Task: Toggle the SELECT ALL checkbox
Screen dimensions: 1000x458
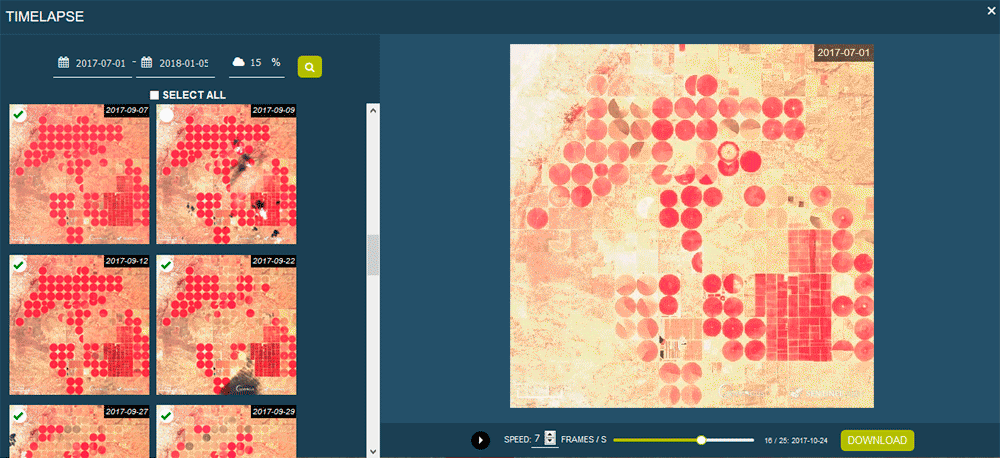Action: [x=154, y=95]
